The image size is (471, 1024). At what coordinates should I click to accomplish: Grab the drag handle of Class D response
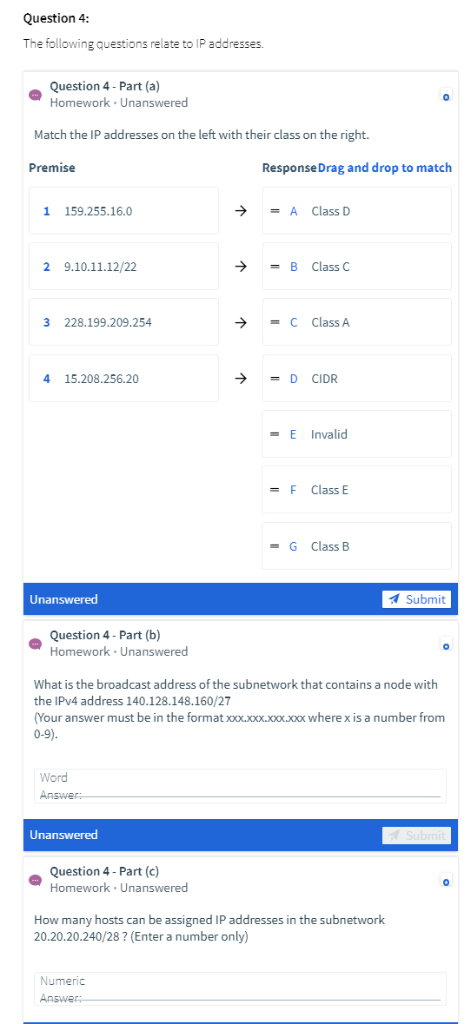[x=276, y=211]
